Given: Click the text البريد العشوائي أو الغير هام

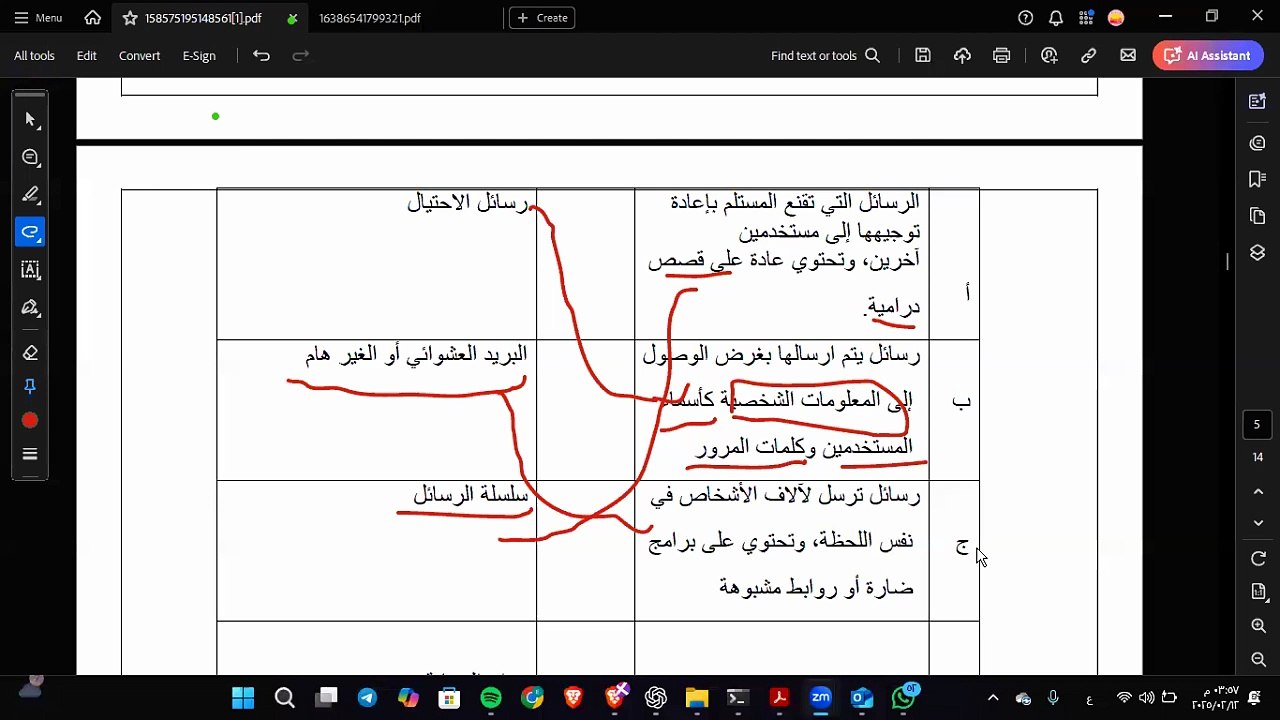Looking at the screenshot, I should point(416,355).
